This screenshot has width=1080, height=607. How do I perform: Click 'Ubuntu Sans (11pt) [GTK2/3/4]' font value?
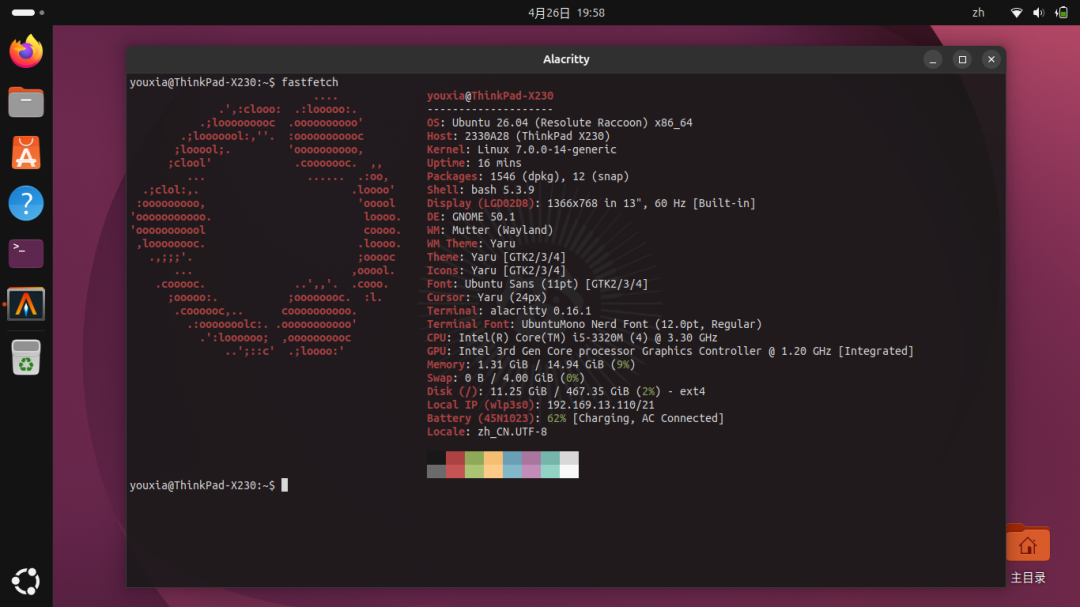pos(557,284)
